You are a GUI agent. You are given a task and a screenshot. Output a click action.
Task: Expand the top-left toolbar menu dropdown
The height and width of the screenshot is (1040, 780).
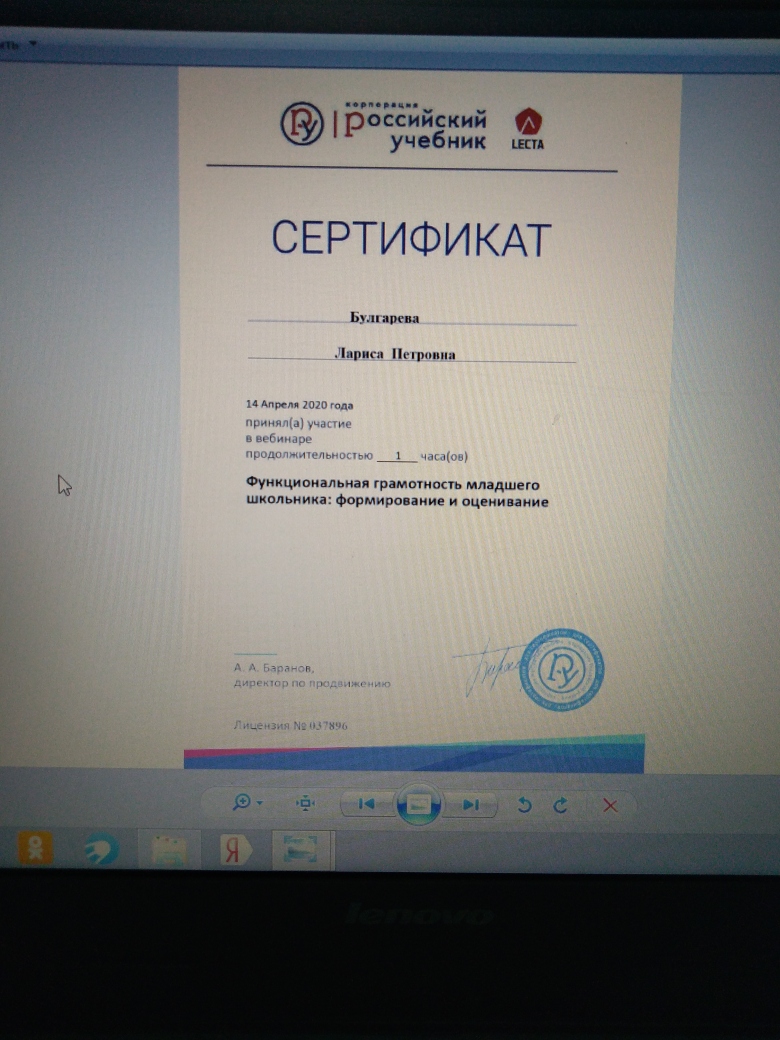33,44
